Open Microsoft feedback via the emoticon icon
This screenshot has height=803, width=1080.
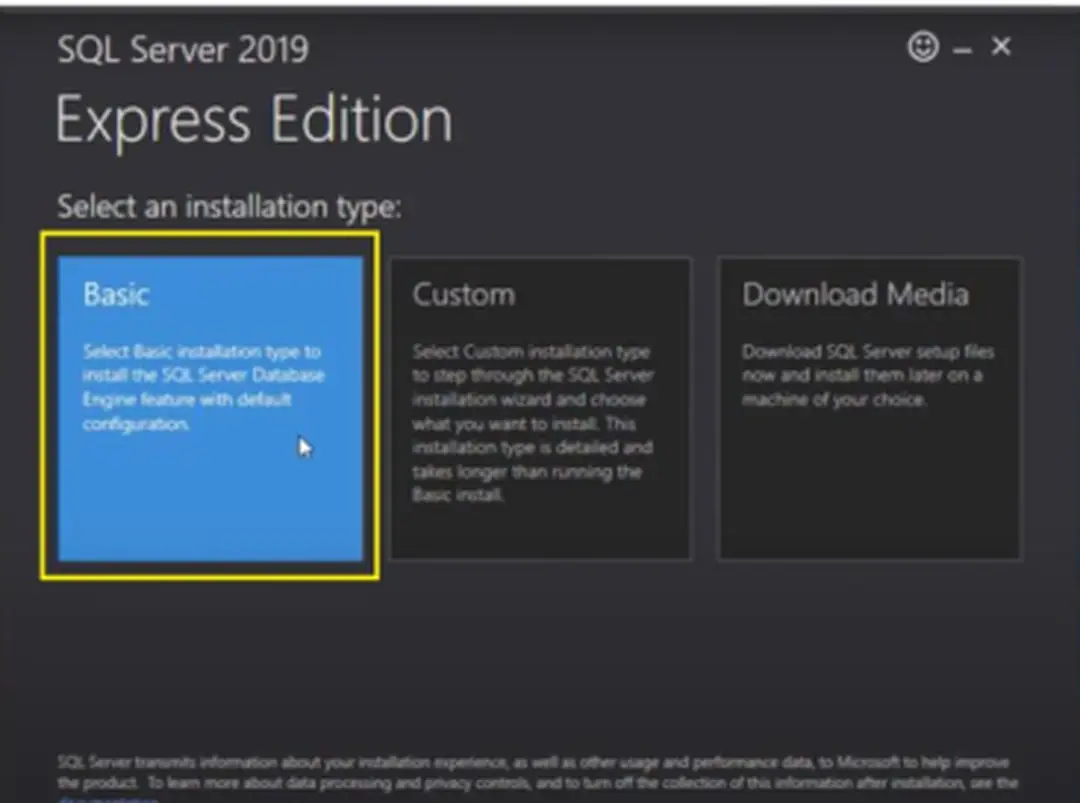tap(923, 46)
